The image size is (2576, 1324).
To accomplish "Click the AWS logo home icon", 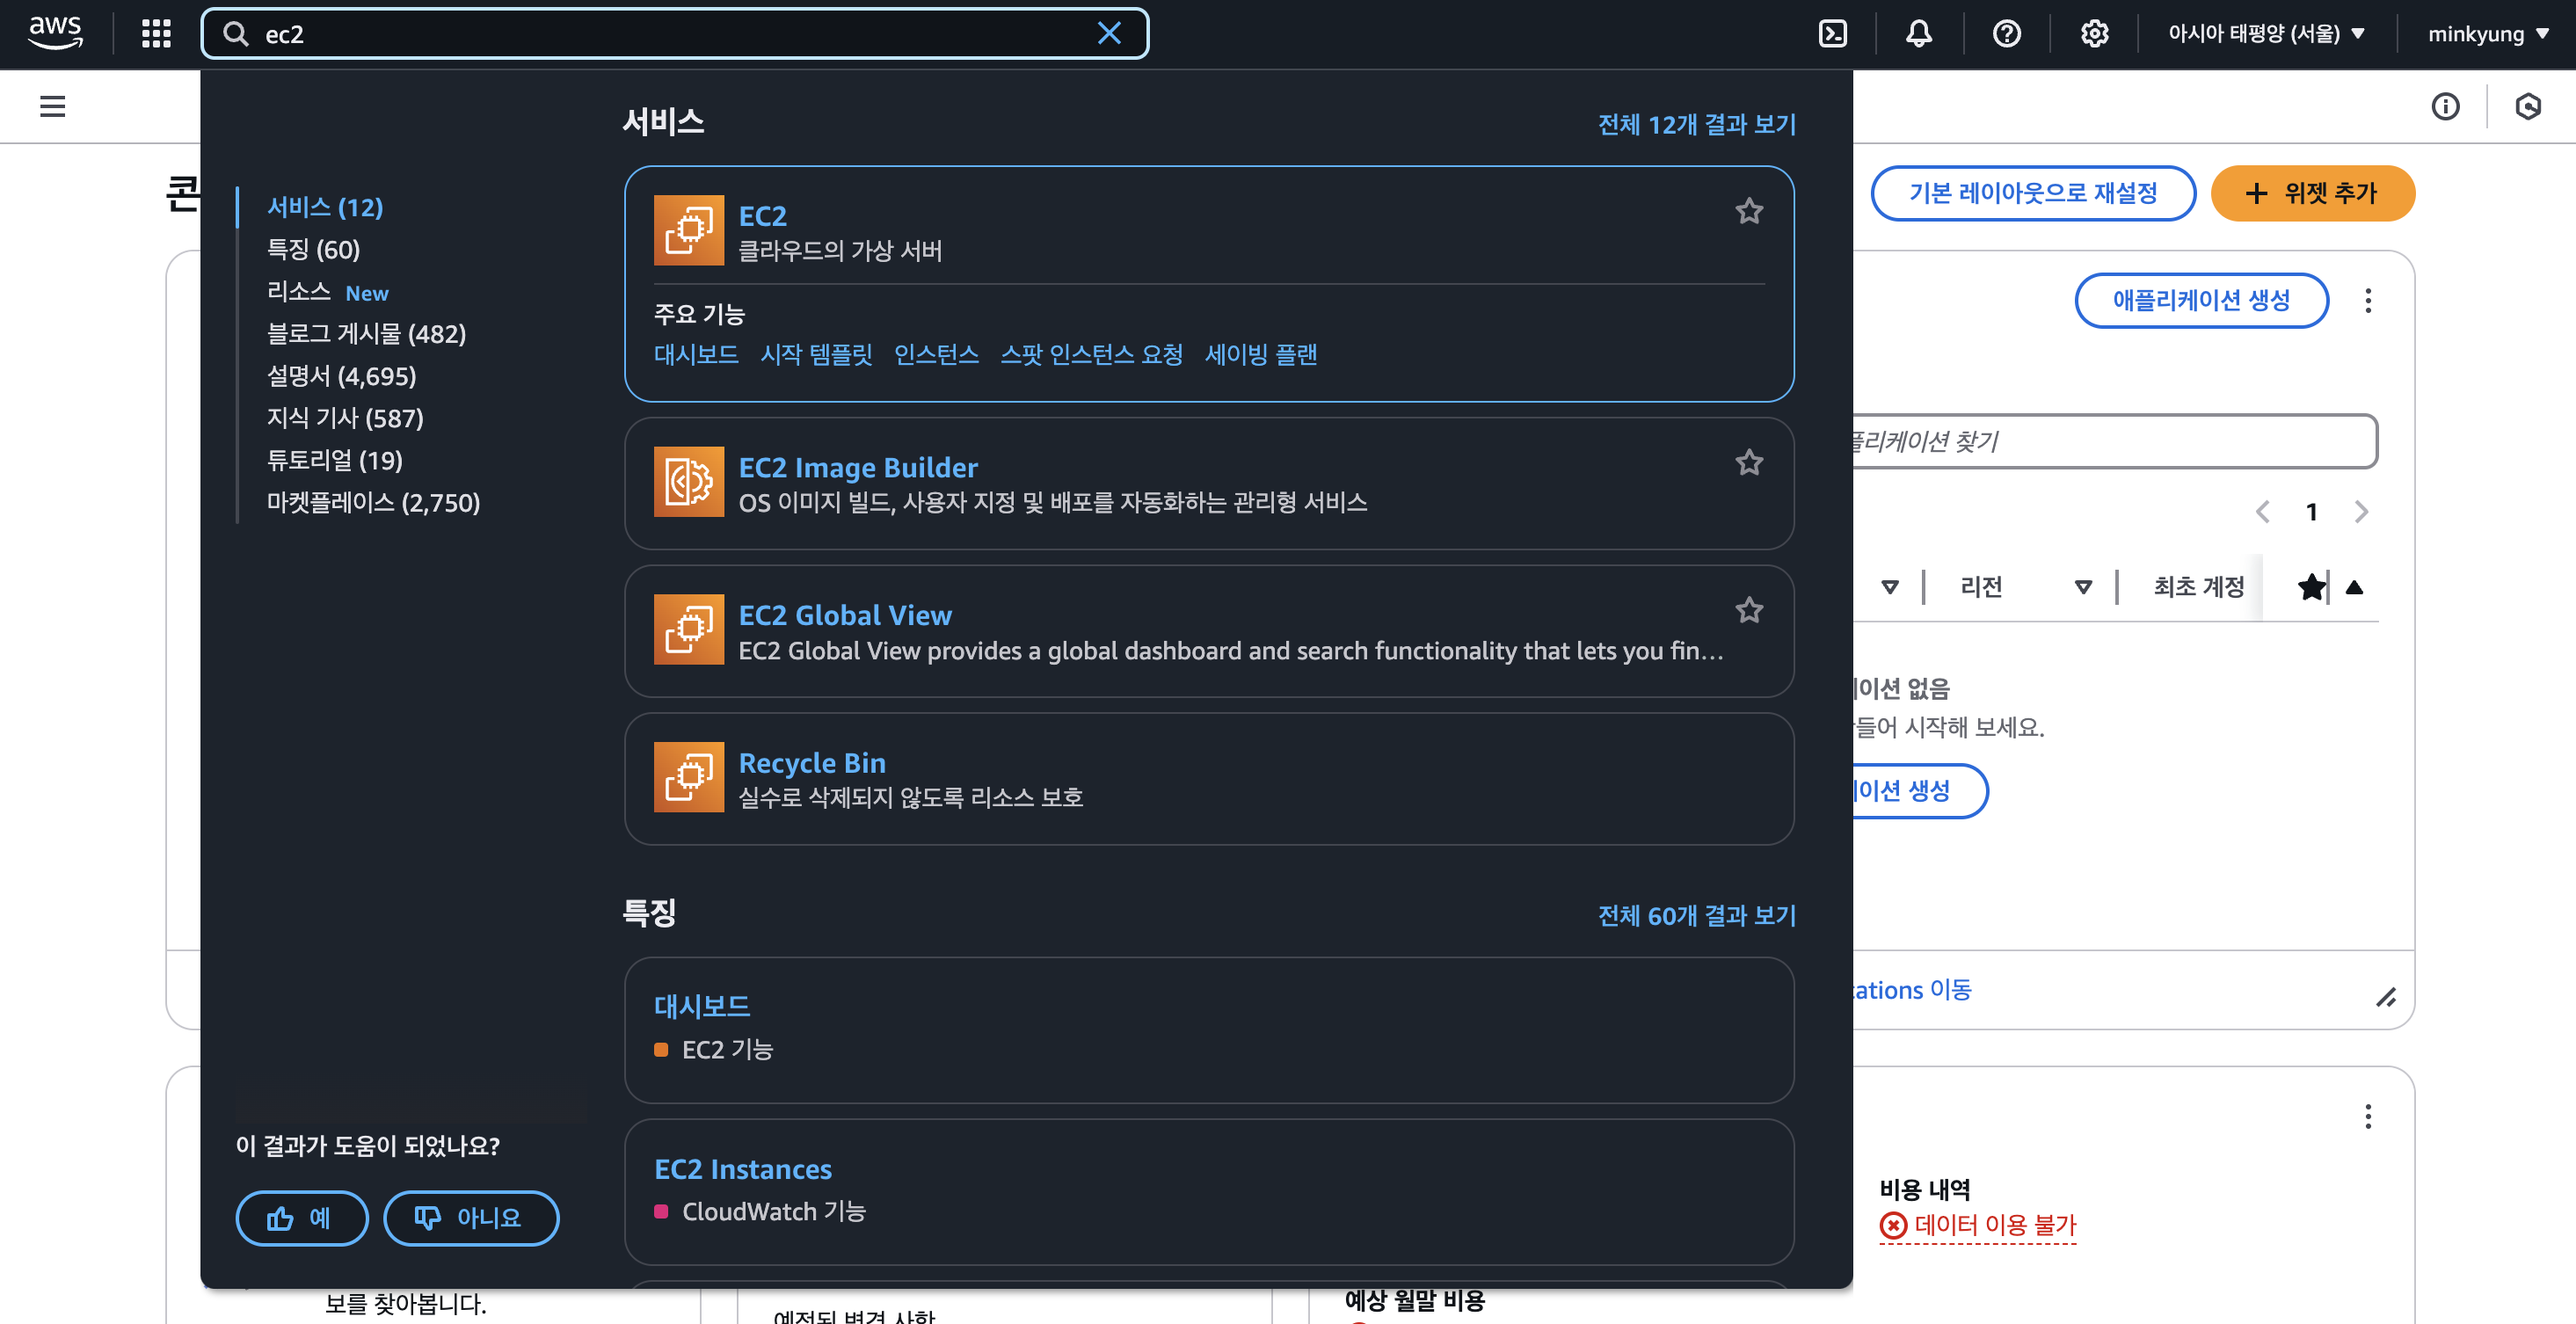I will 55,33.
